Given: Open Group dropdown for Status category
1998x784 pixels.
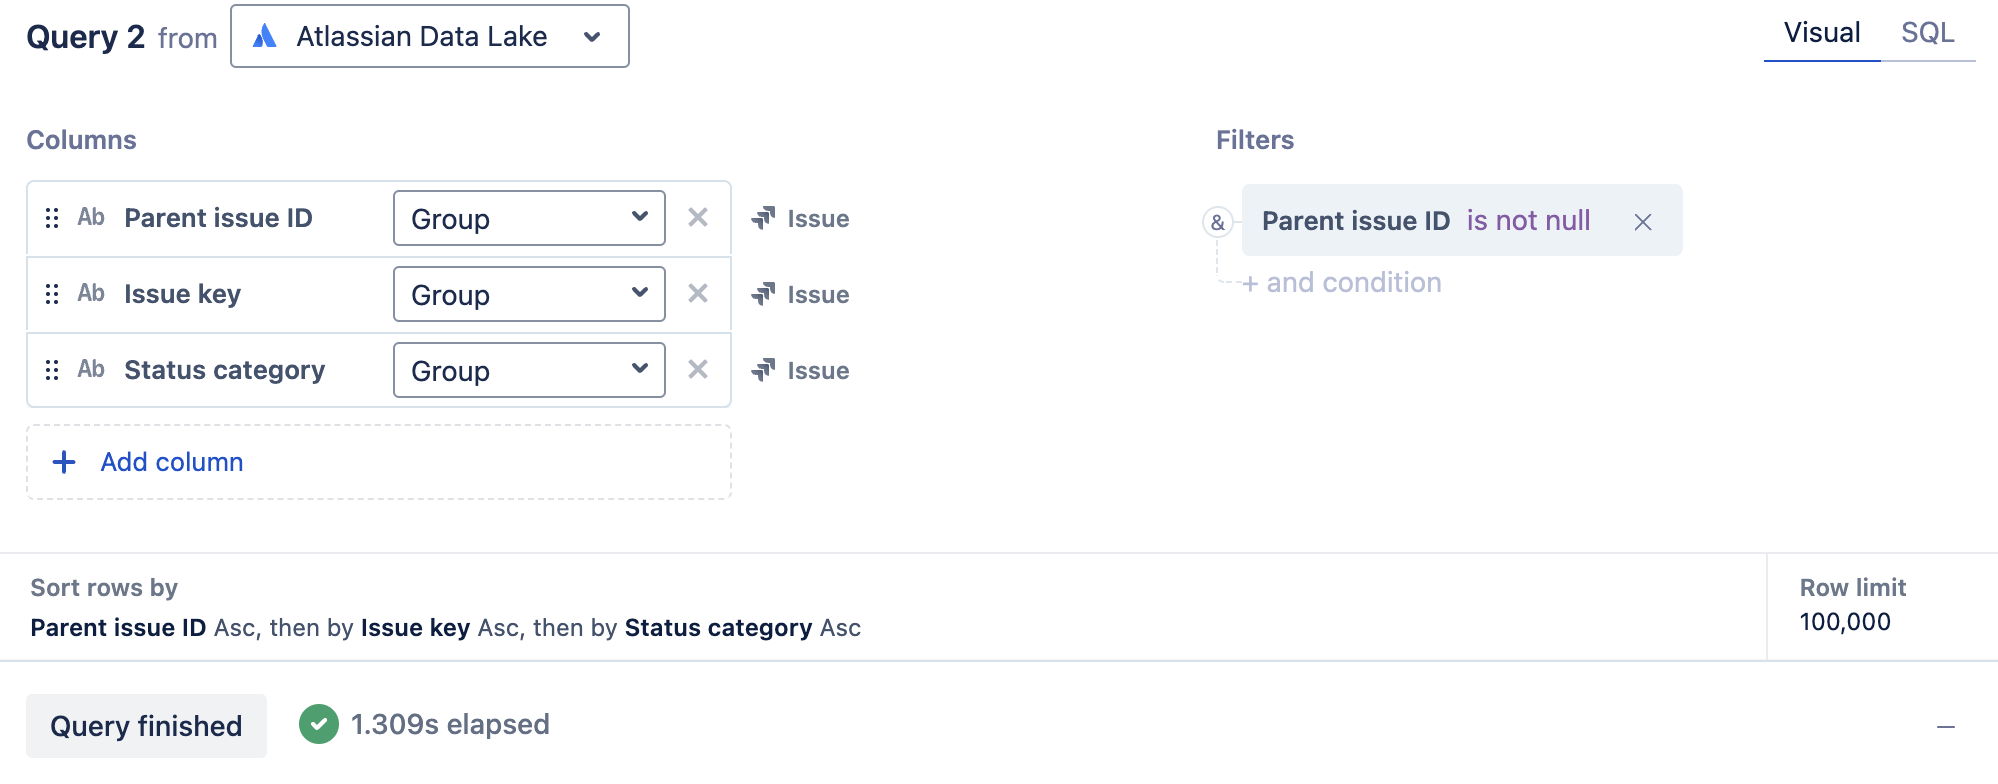Looking at the screenshot, I should click(x=529, y=370).
